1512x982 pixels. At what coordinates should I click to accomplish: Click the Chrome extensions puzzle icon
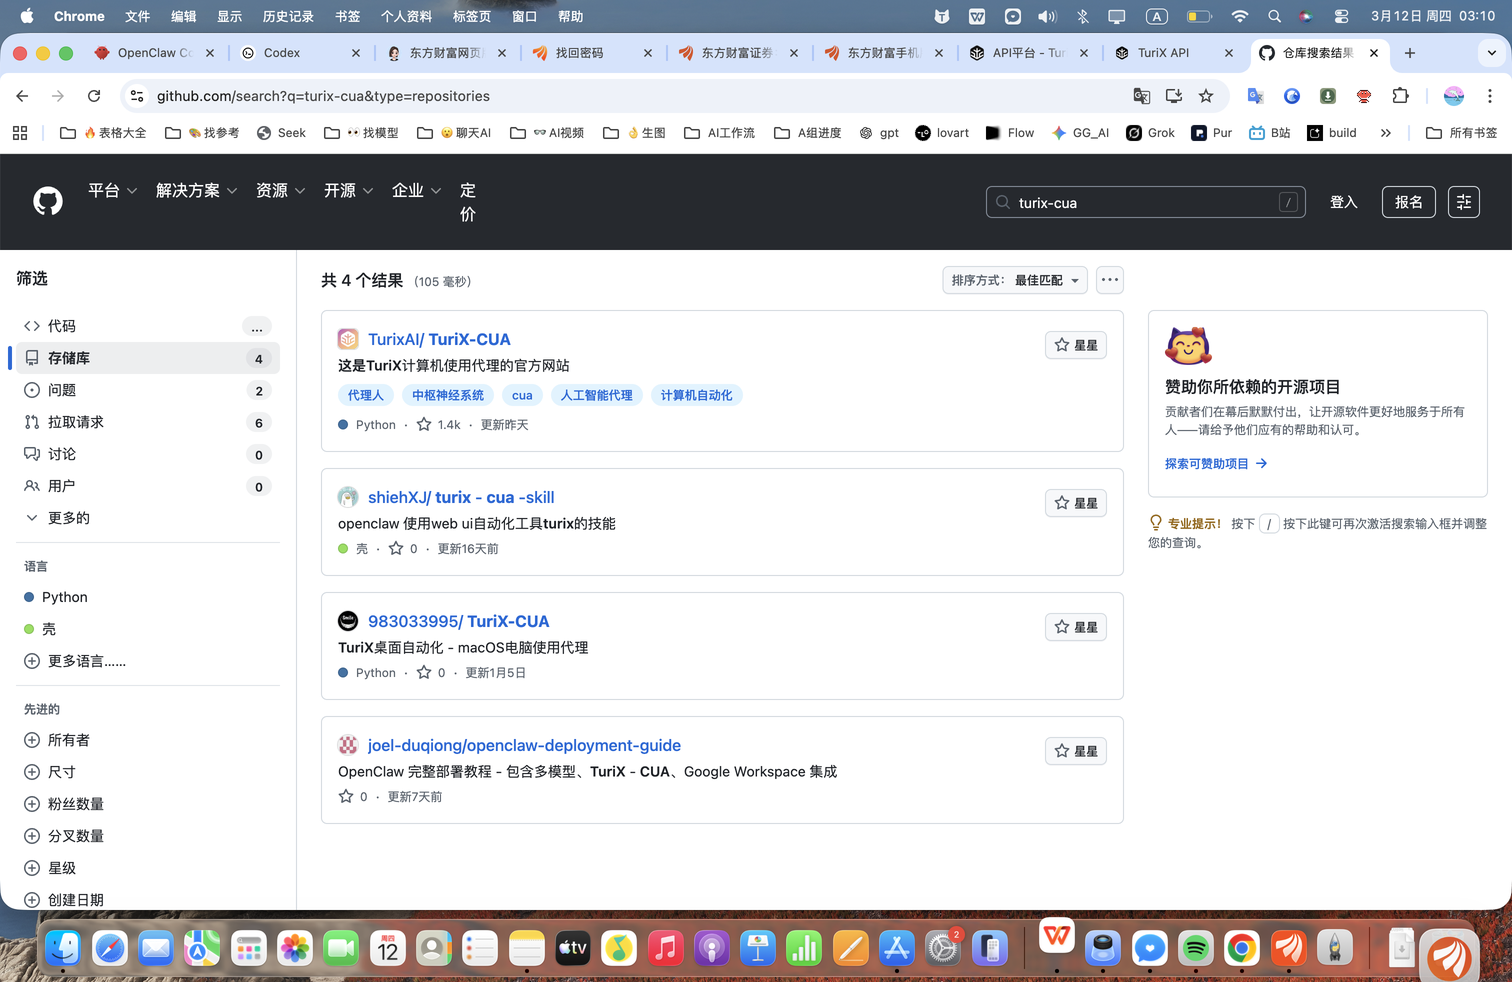(1400, 96)
